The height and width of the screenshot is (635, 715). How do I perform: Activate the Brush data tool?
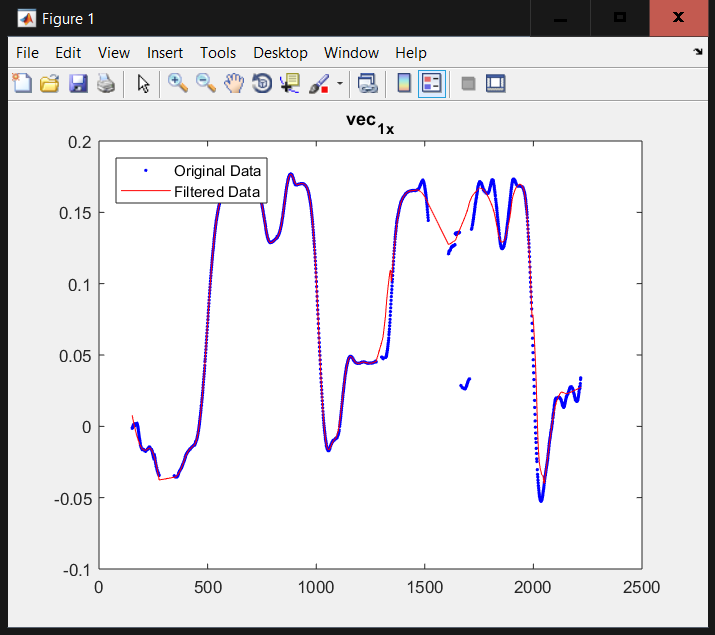tap(319, 84)
